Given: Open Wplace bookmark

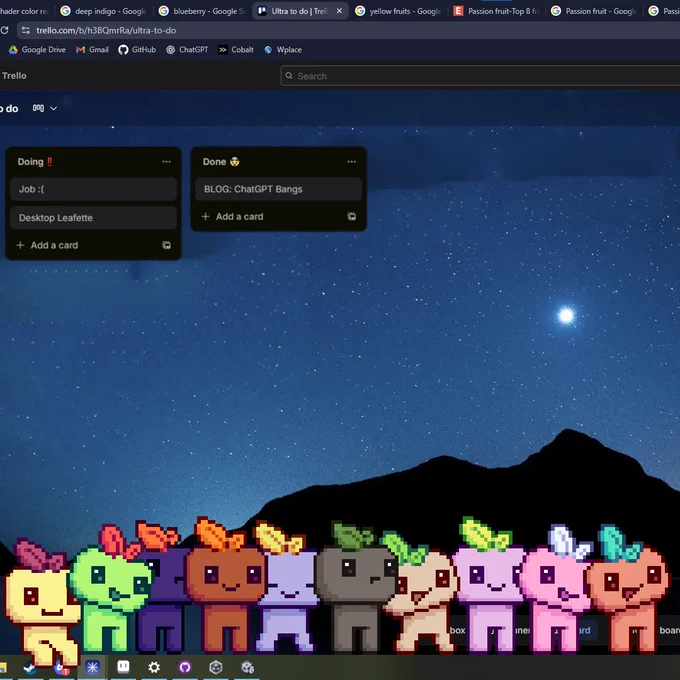Looking at the screenshot, I should 283,50.
